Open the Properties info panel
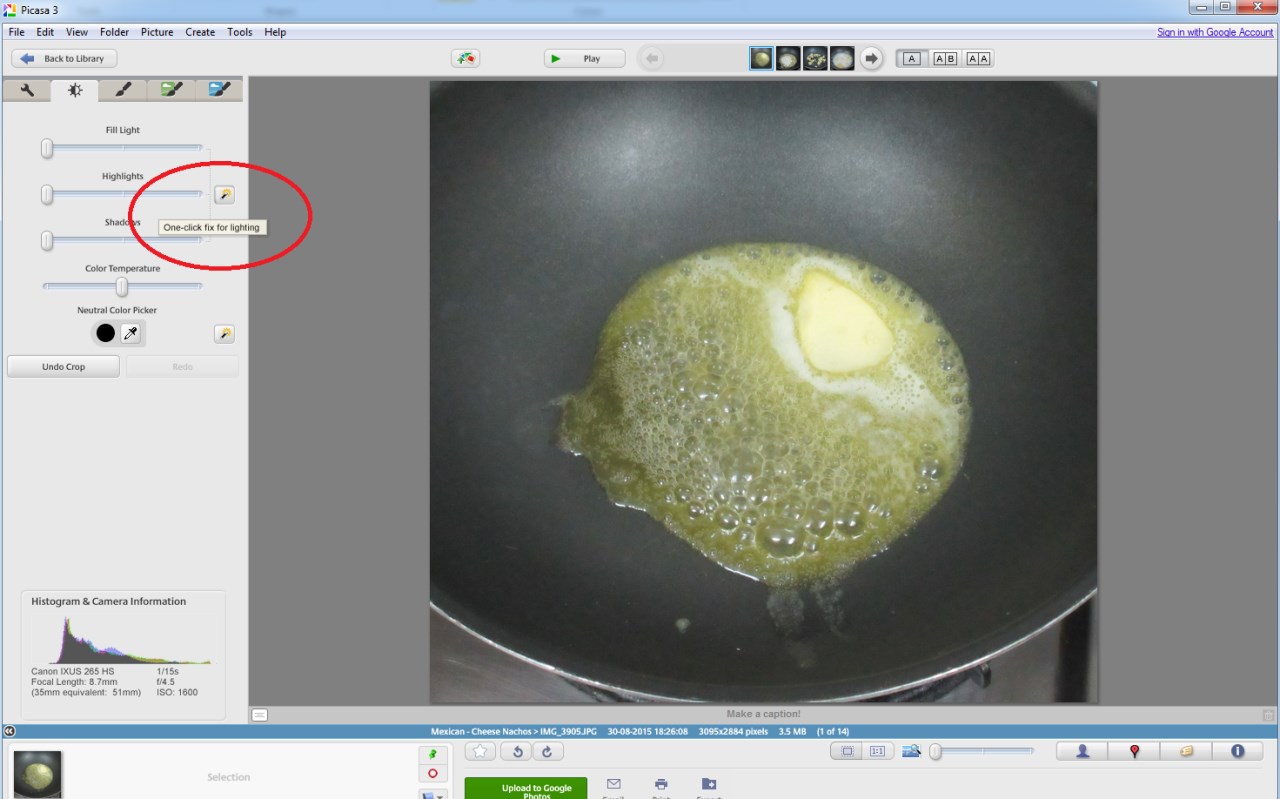1280x799 pixels. pyautogui.click(x=1237, y=752)
